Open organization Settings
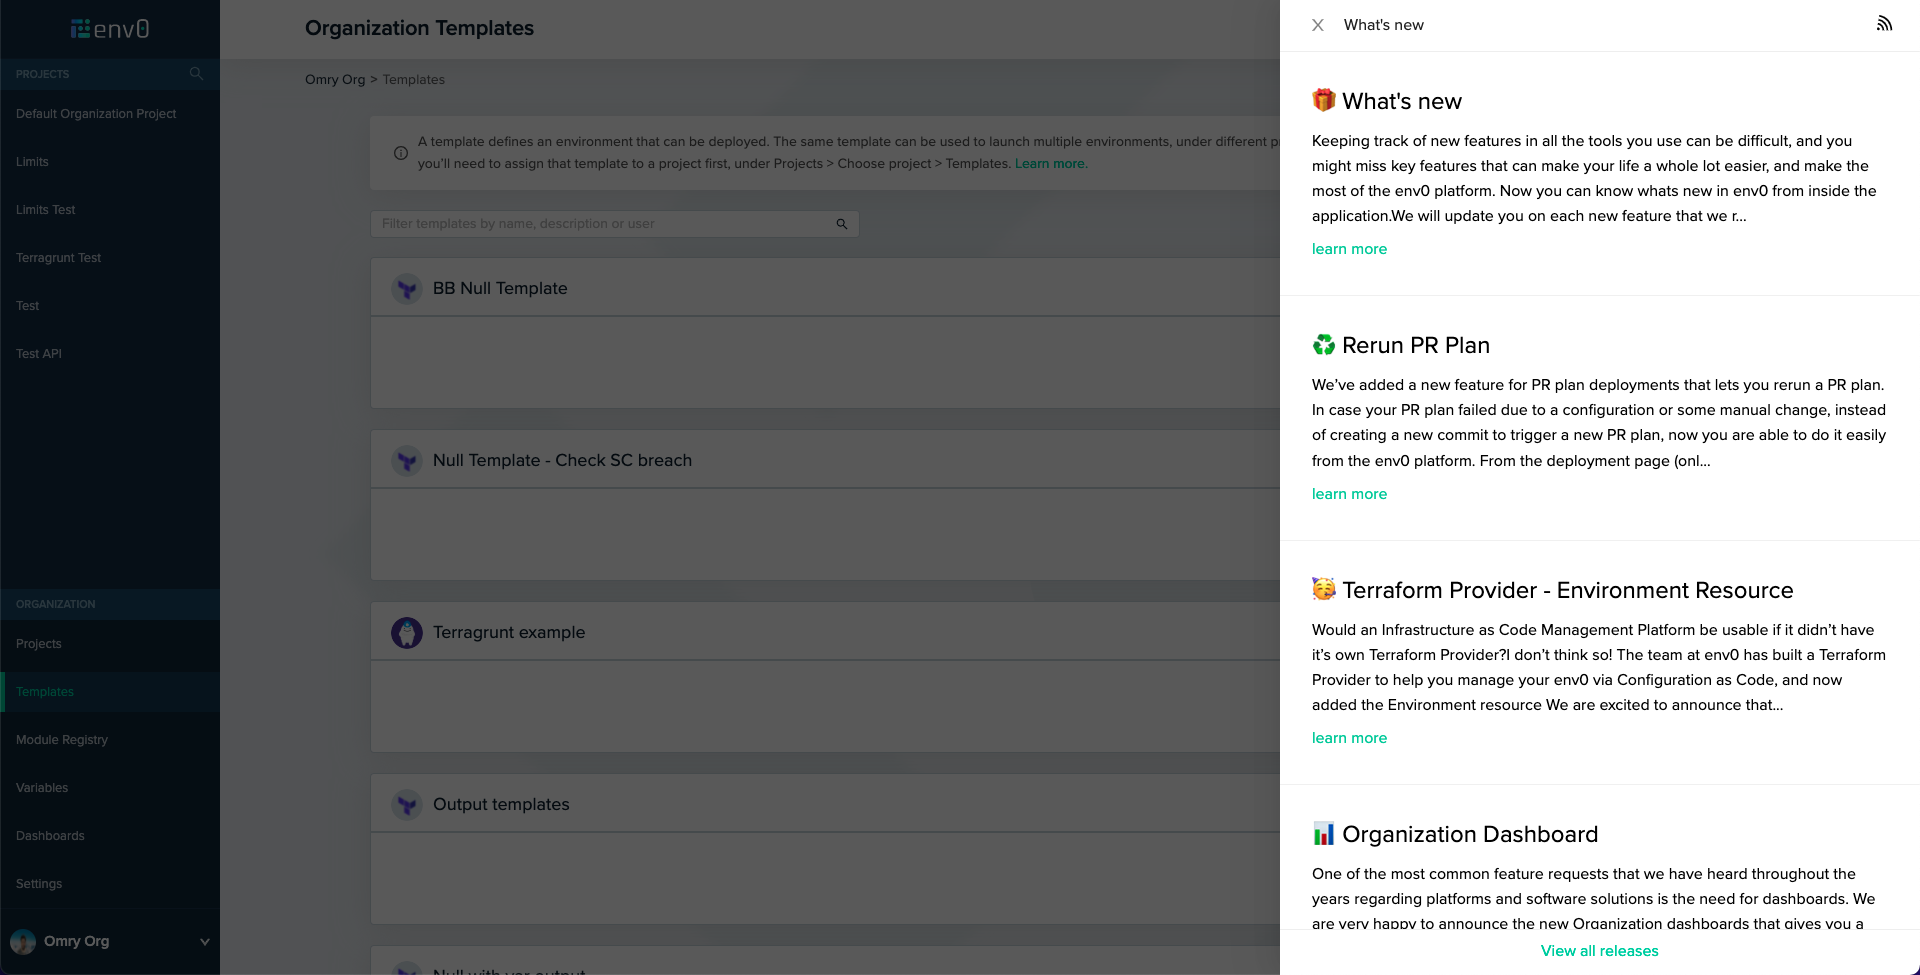This screenshot has width=1920, height=975. pos(39,884)
